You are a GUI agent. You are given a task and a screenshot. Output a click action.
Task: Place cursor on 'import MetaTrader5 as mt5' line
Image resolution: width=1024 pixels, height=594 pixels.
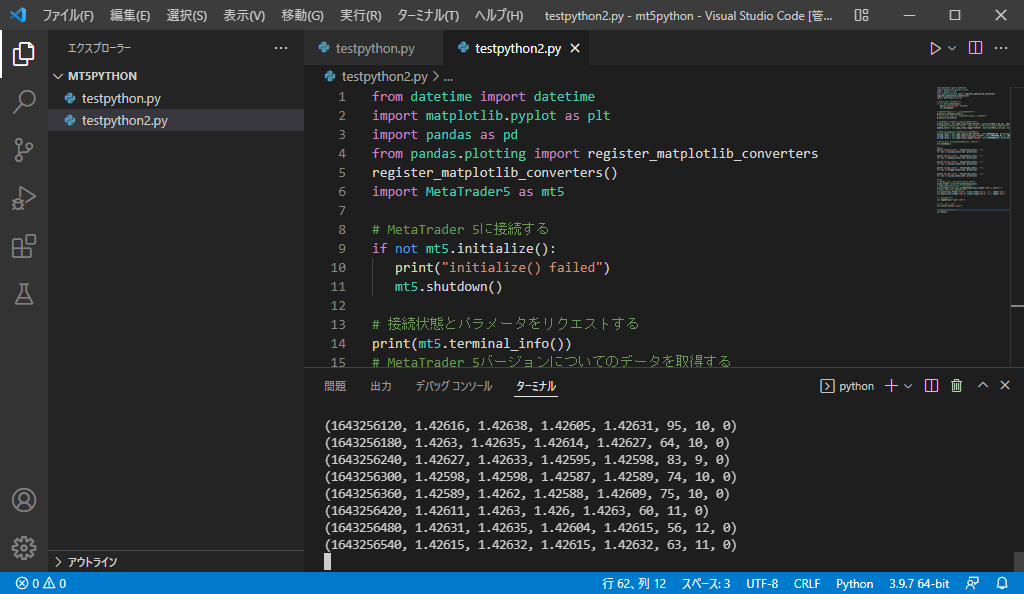[468, 191]
